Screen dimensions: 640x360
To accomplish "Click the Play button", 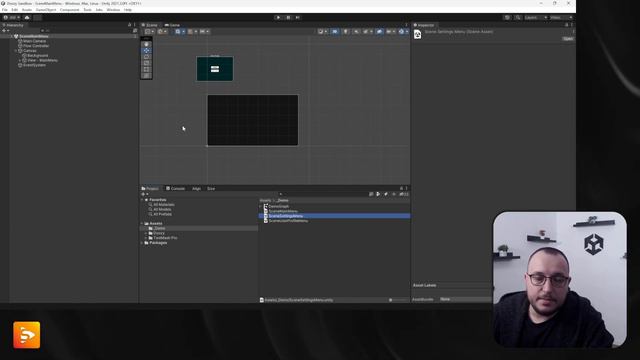I will pyautogui.click(x=278, y=18).
